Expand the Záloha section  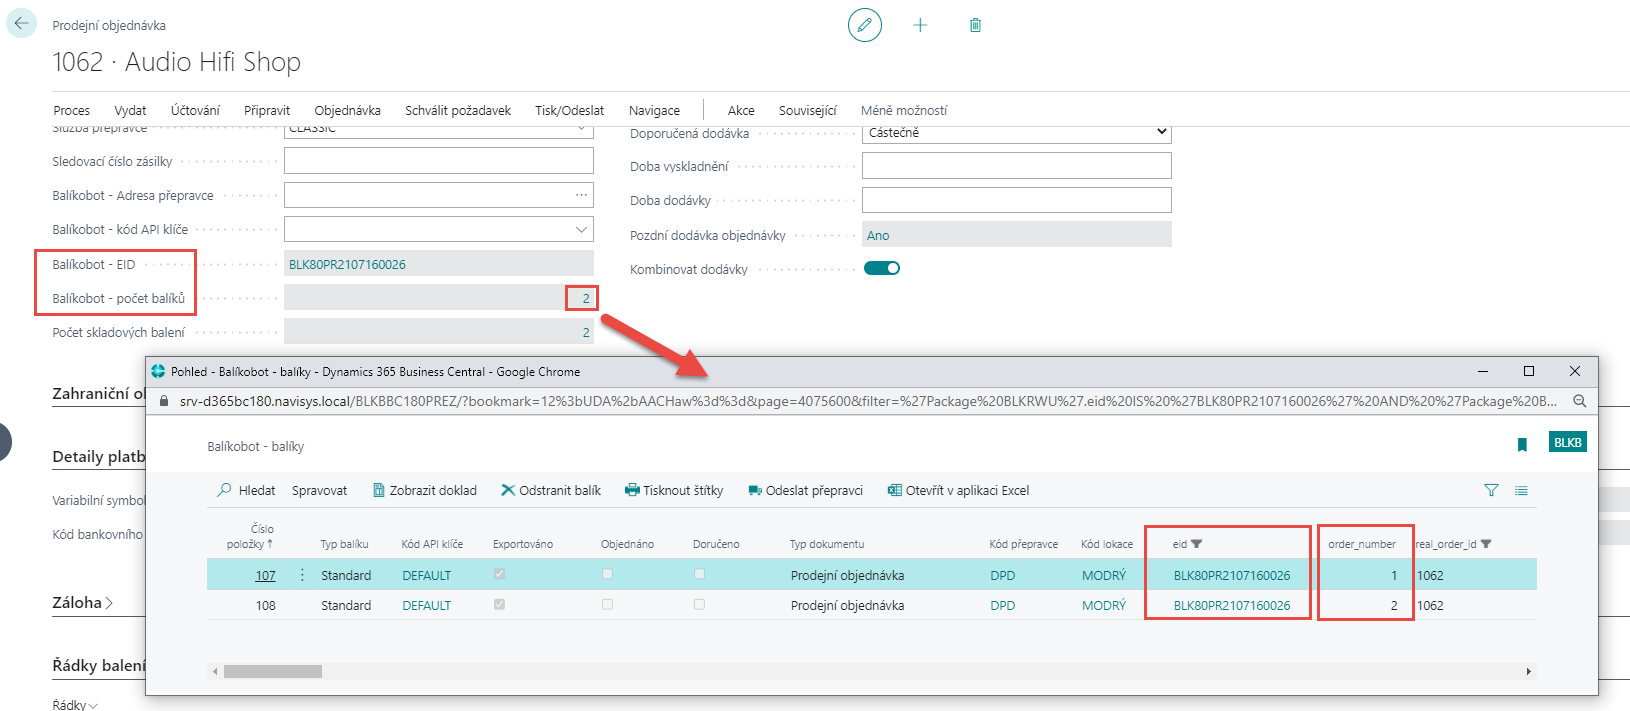tap(82, 602)
